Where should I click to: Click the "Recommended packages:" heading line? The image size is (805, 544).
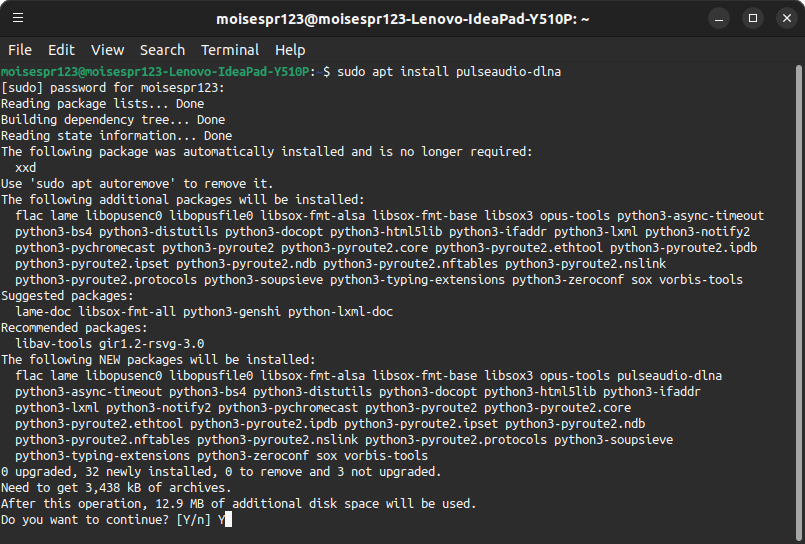point(75,328)
